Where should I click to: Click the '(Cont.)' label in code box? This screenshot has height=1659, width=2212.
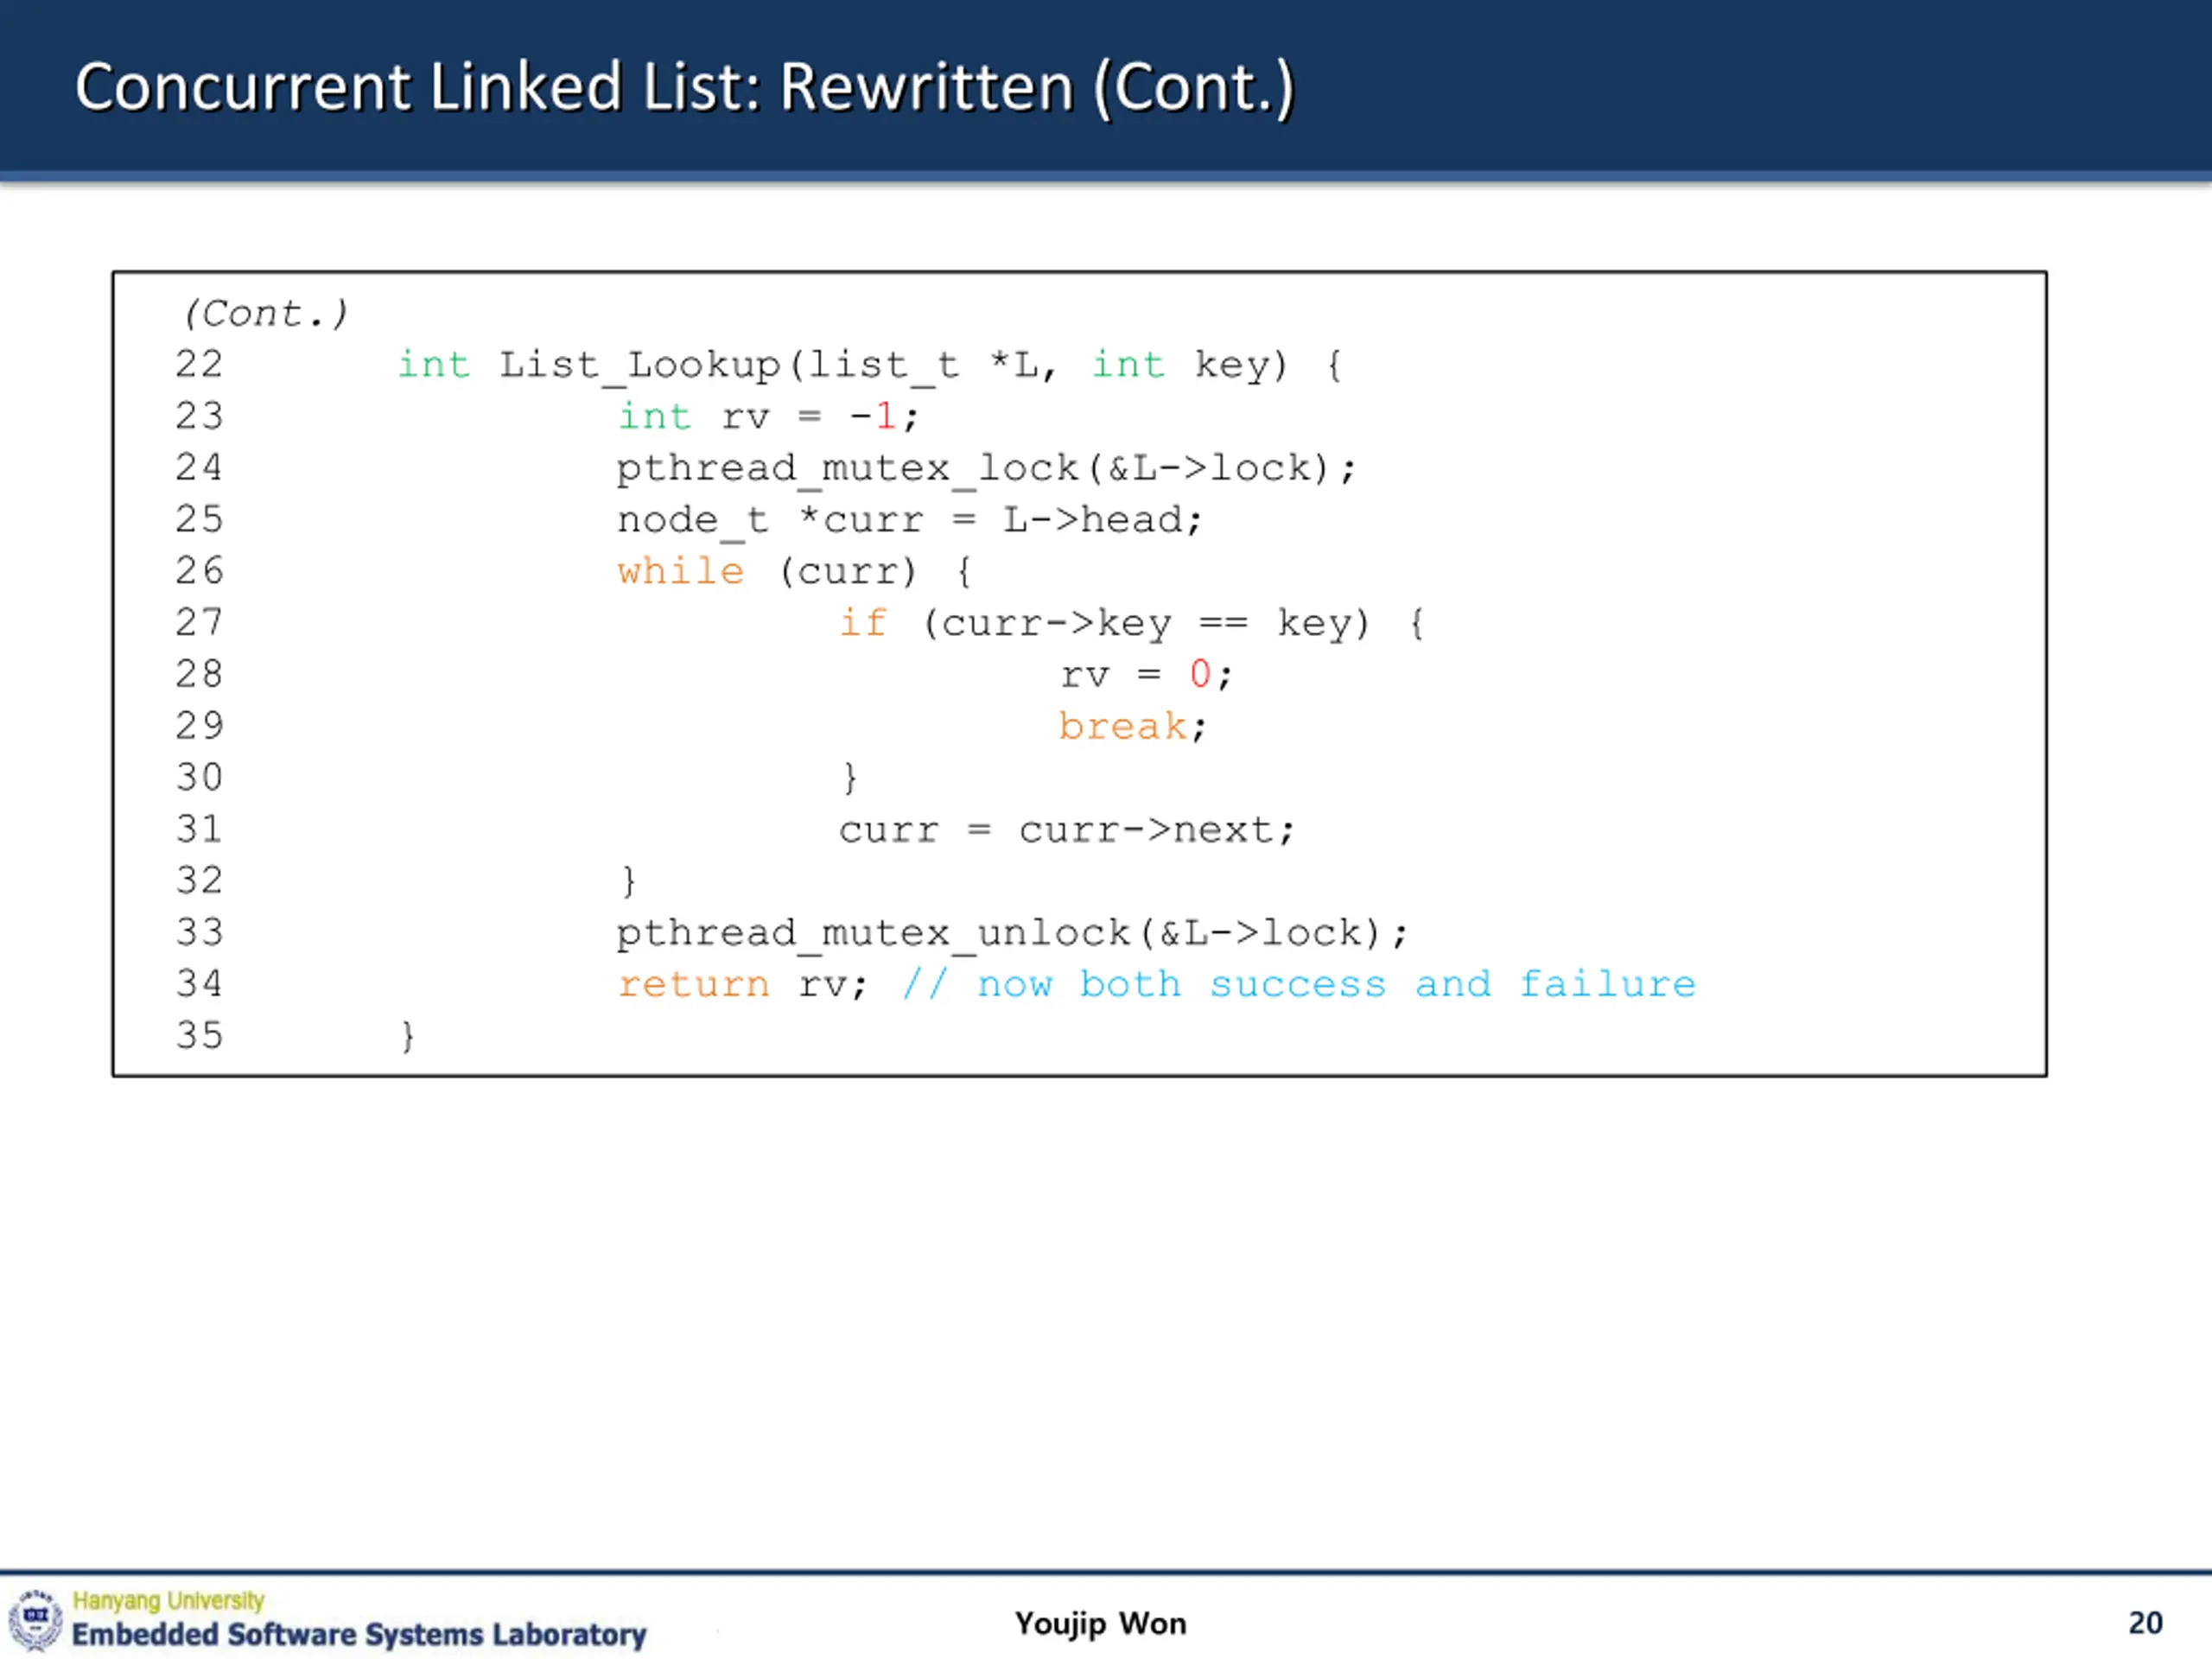coord(265,313)
